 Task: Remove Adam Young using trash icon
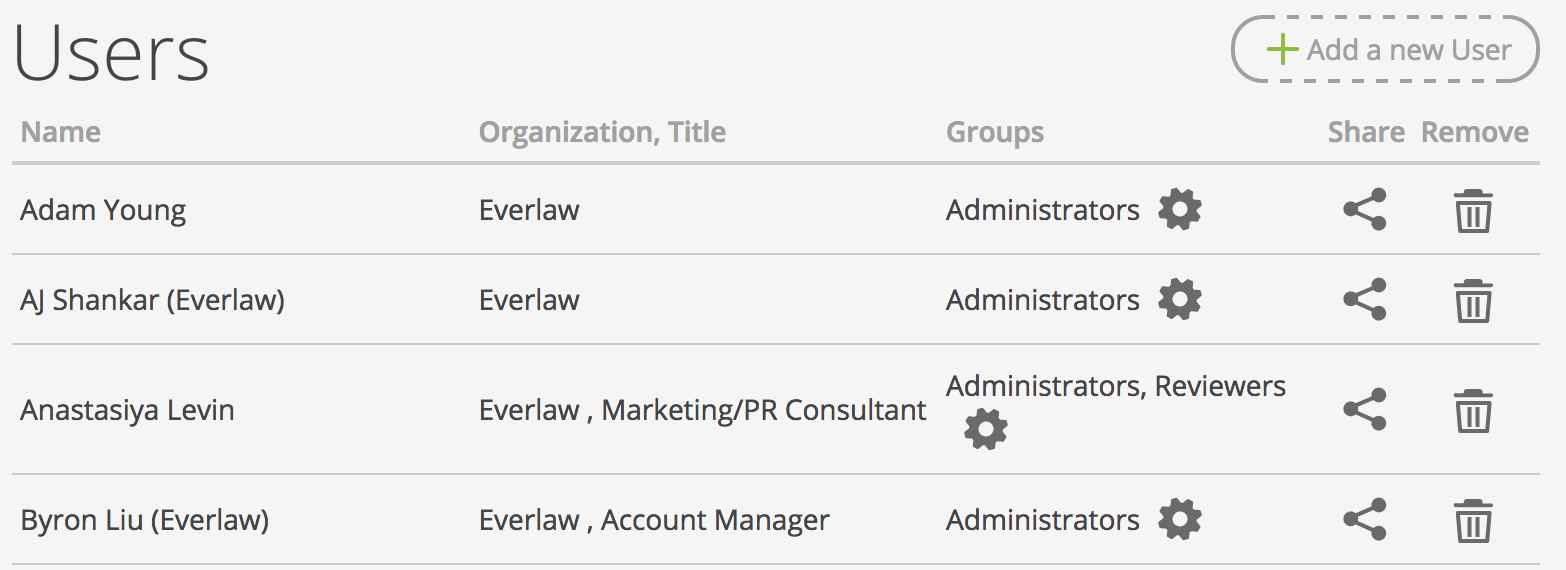[1473, 211]
